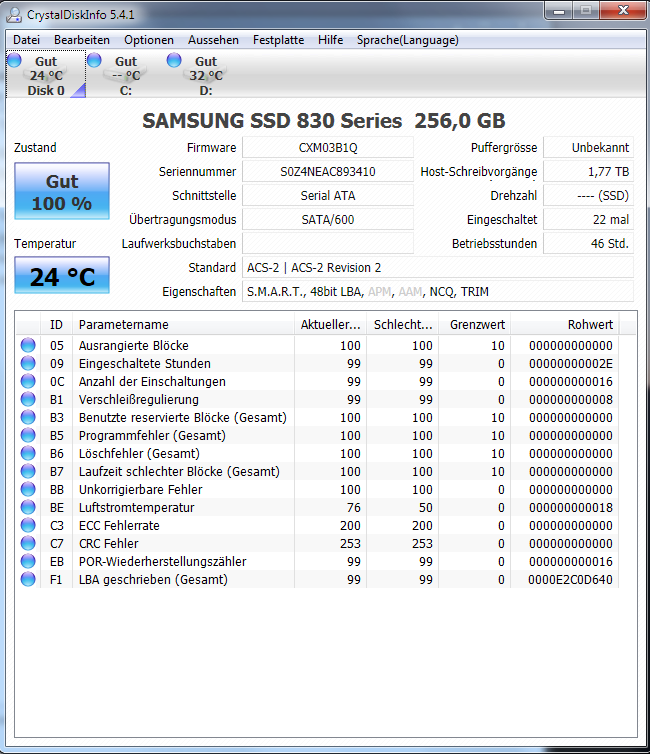Select the C: drive tab
650x754 pixels.
(126, 75)
